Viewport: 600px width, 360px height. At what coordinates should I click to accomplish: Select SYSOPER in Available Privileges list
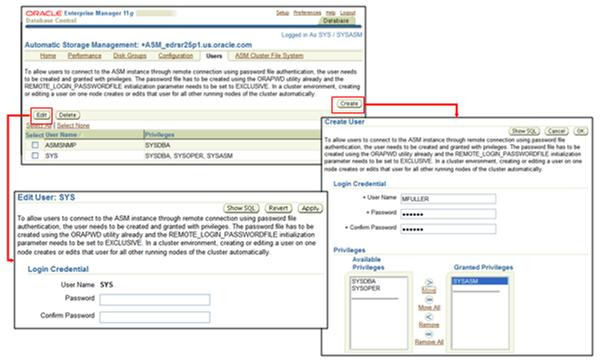coord(366,288)
